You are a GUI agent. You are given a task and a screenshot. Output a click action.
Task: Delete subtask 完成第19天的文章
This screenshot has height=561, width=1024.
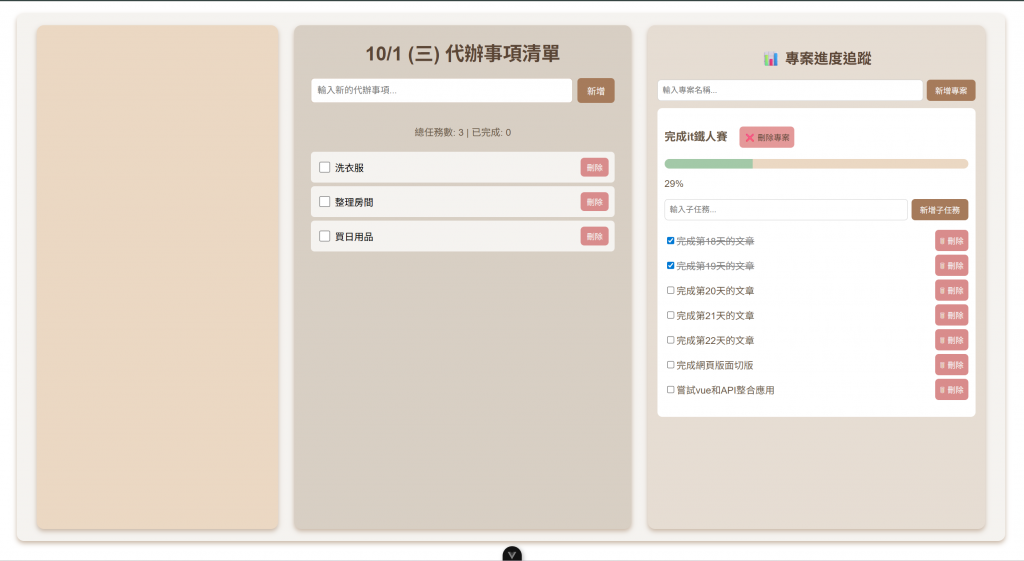(x=952, y=266)
